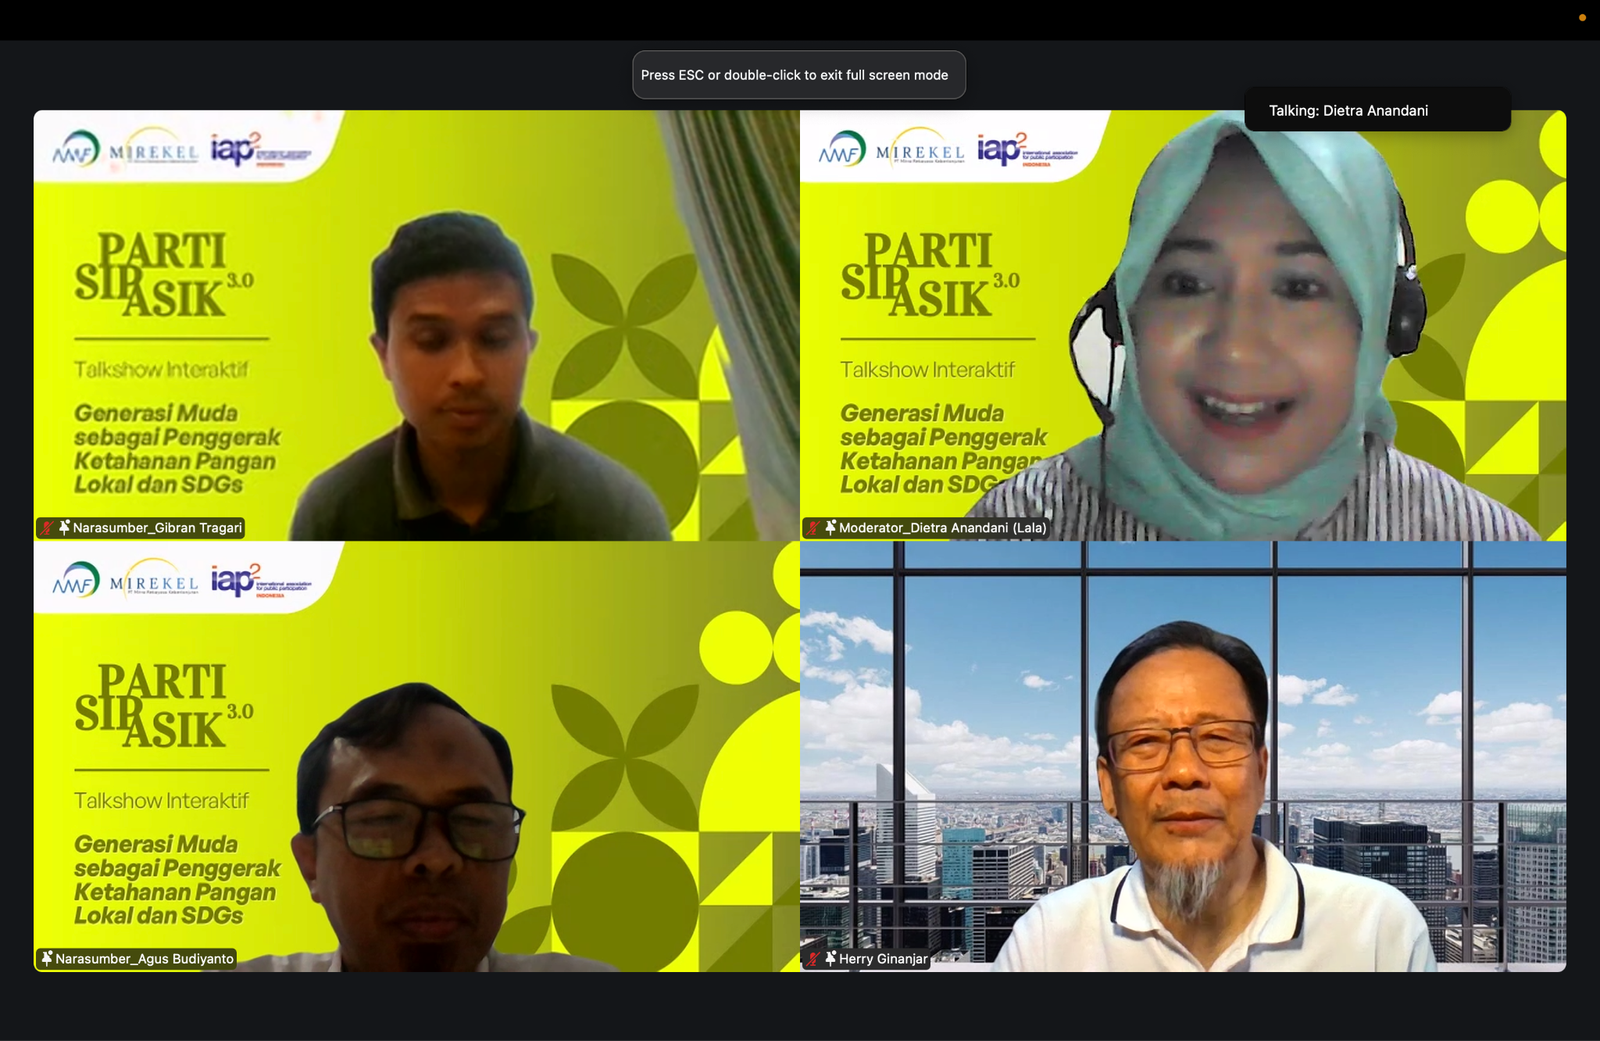Click the MIREKEL logo in Dietra Anandani's tile
This screenshot has width=1600, height=1041.
(919, 152)
